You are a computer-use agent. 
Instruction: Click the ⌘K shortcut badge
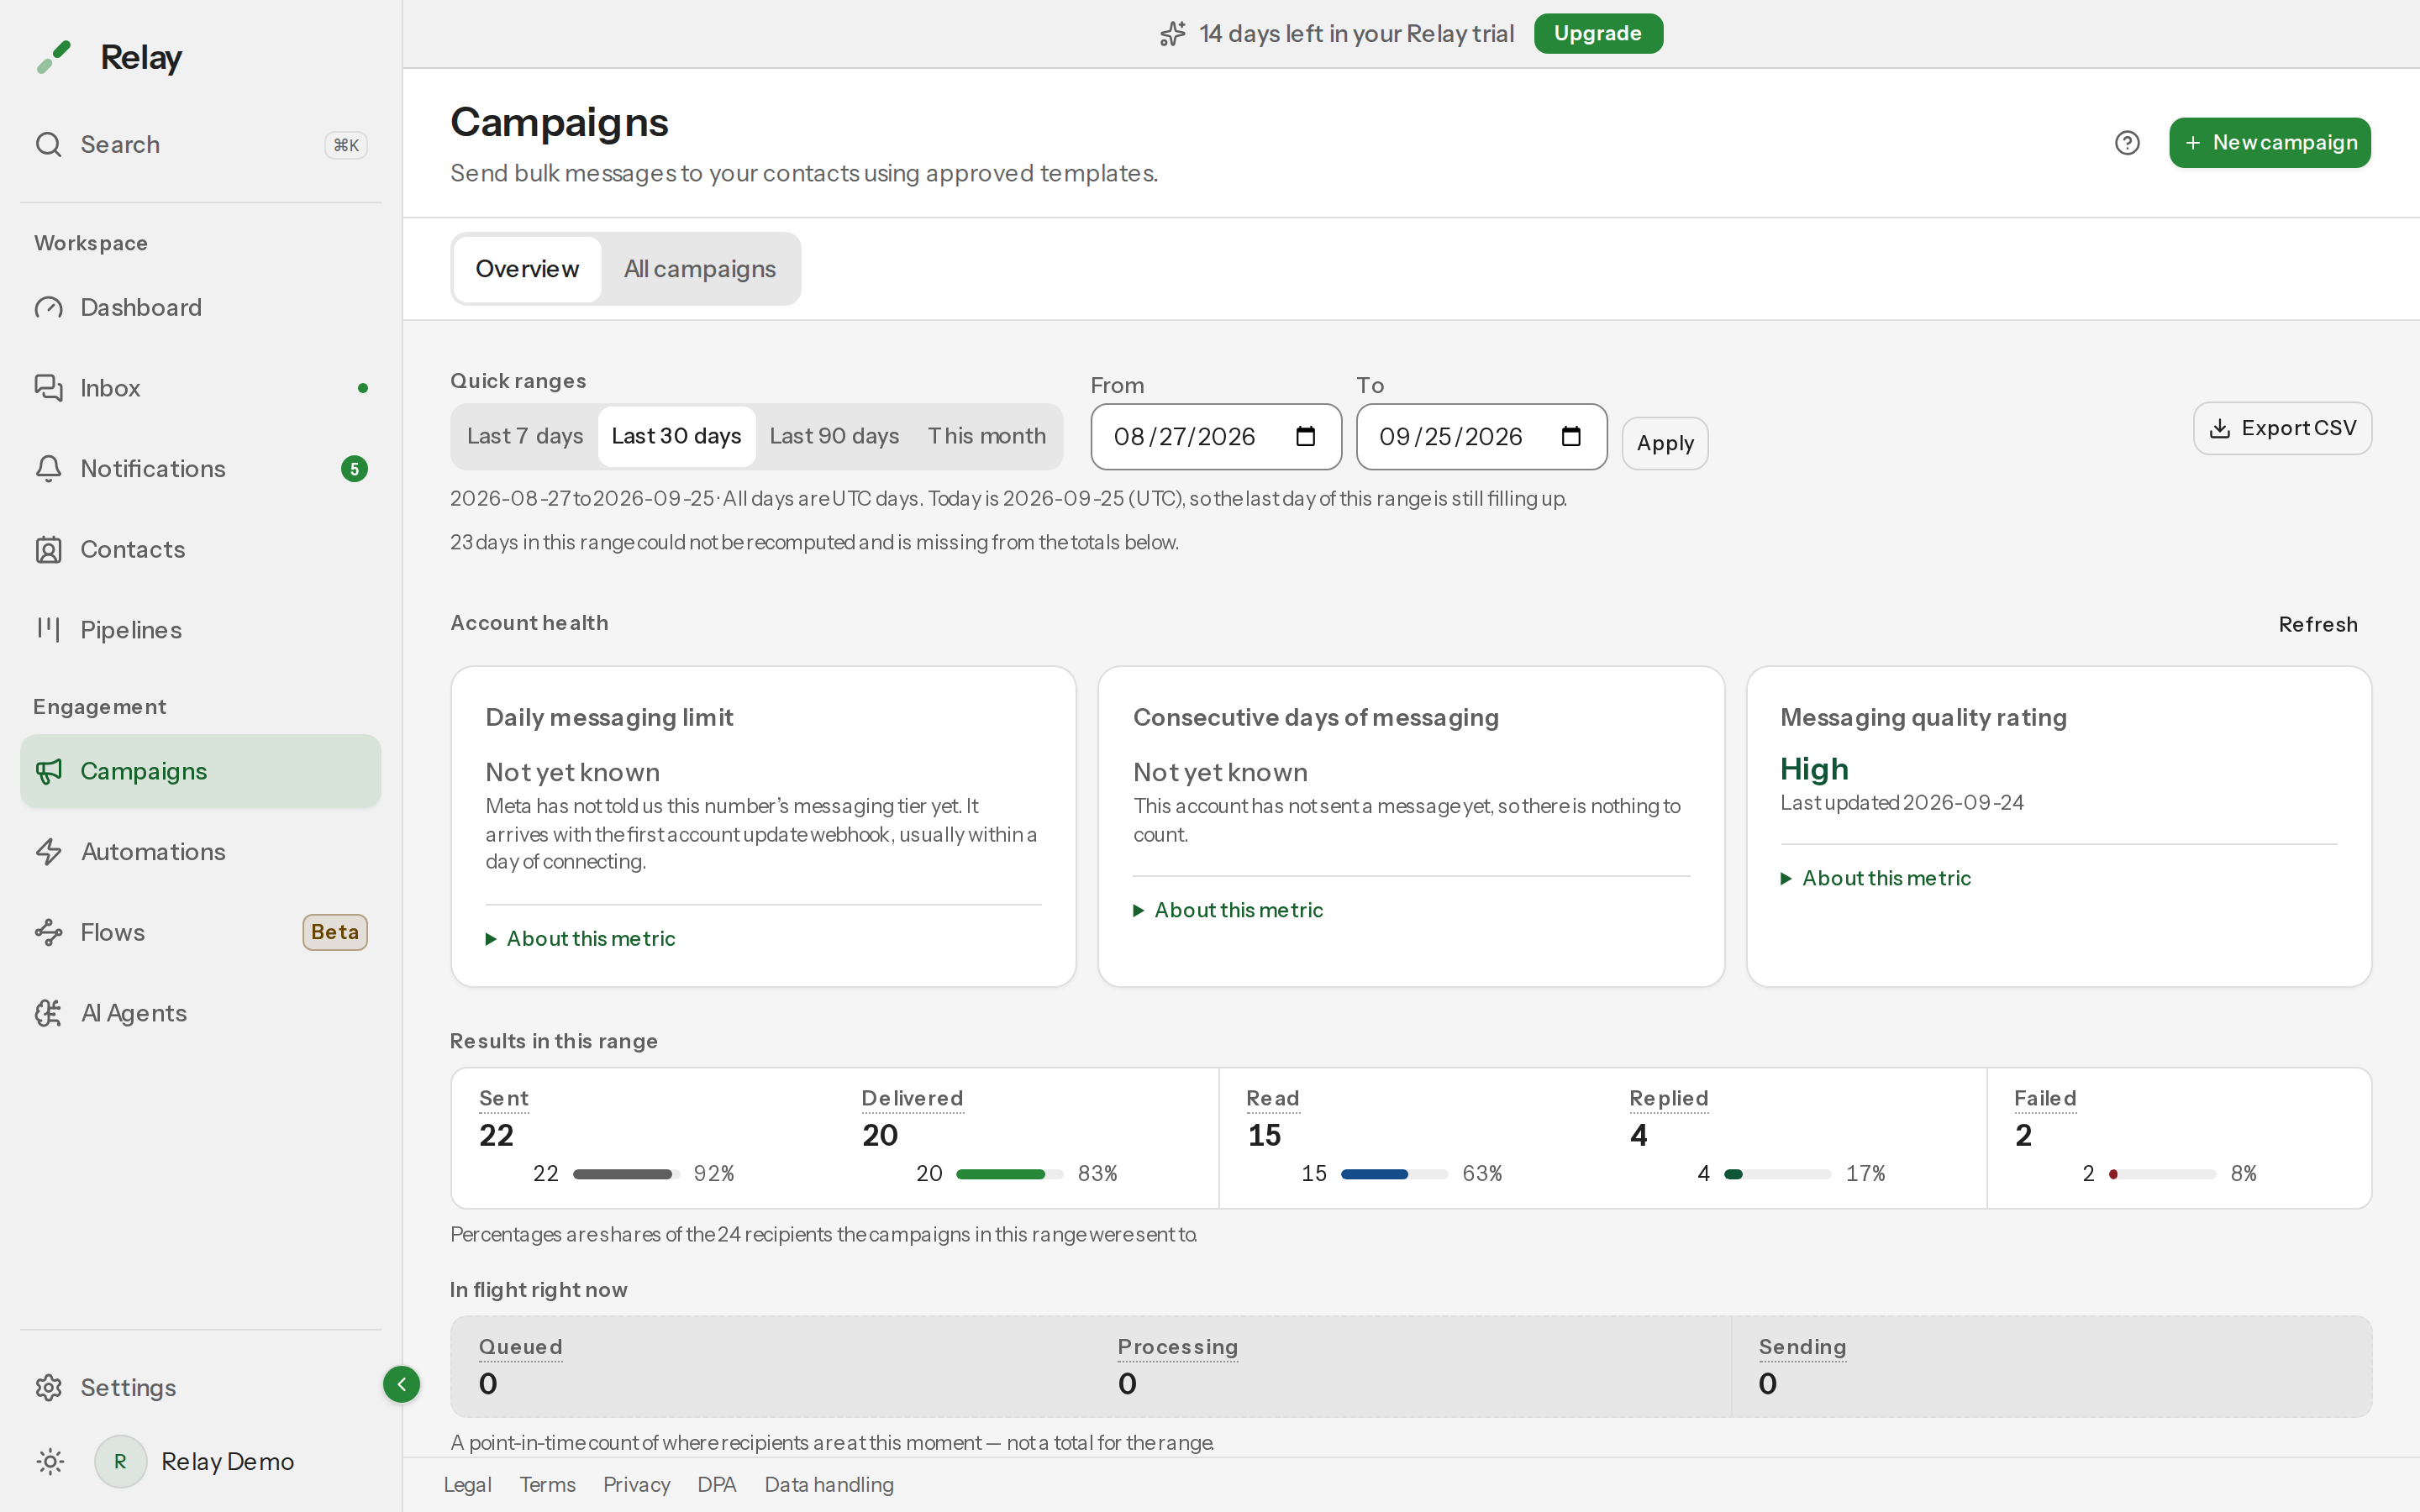346,145
